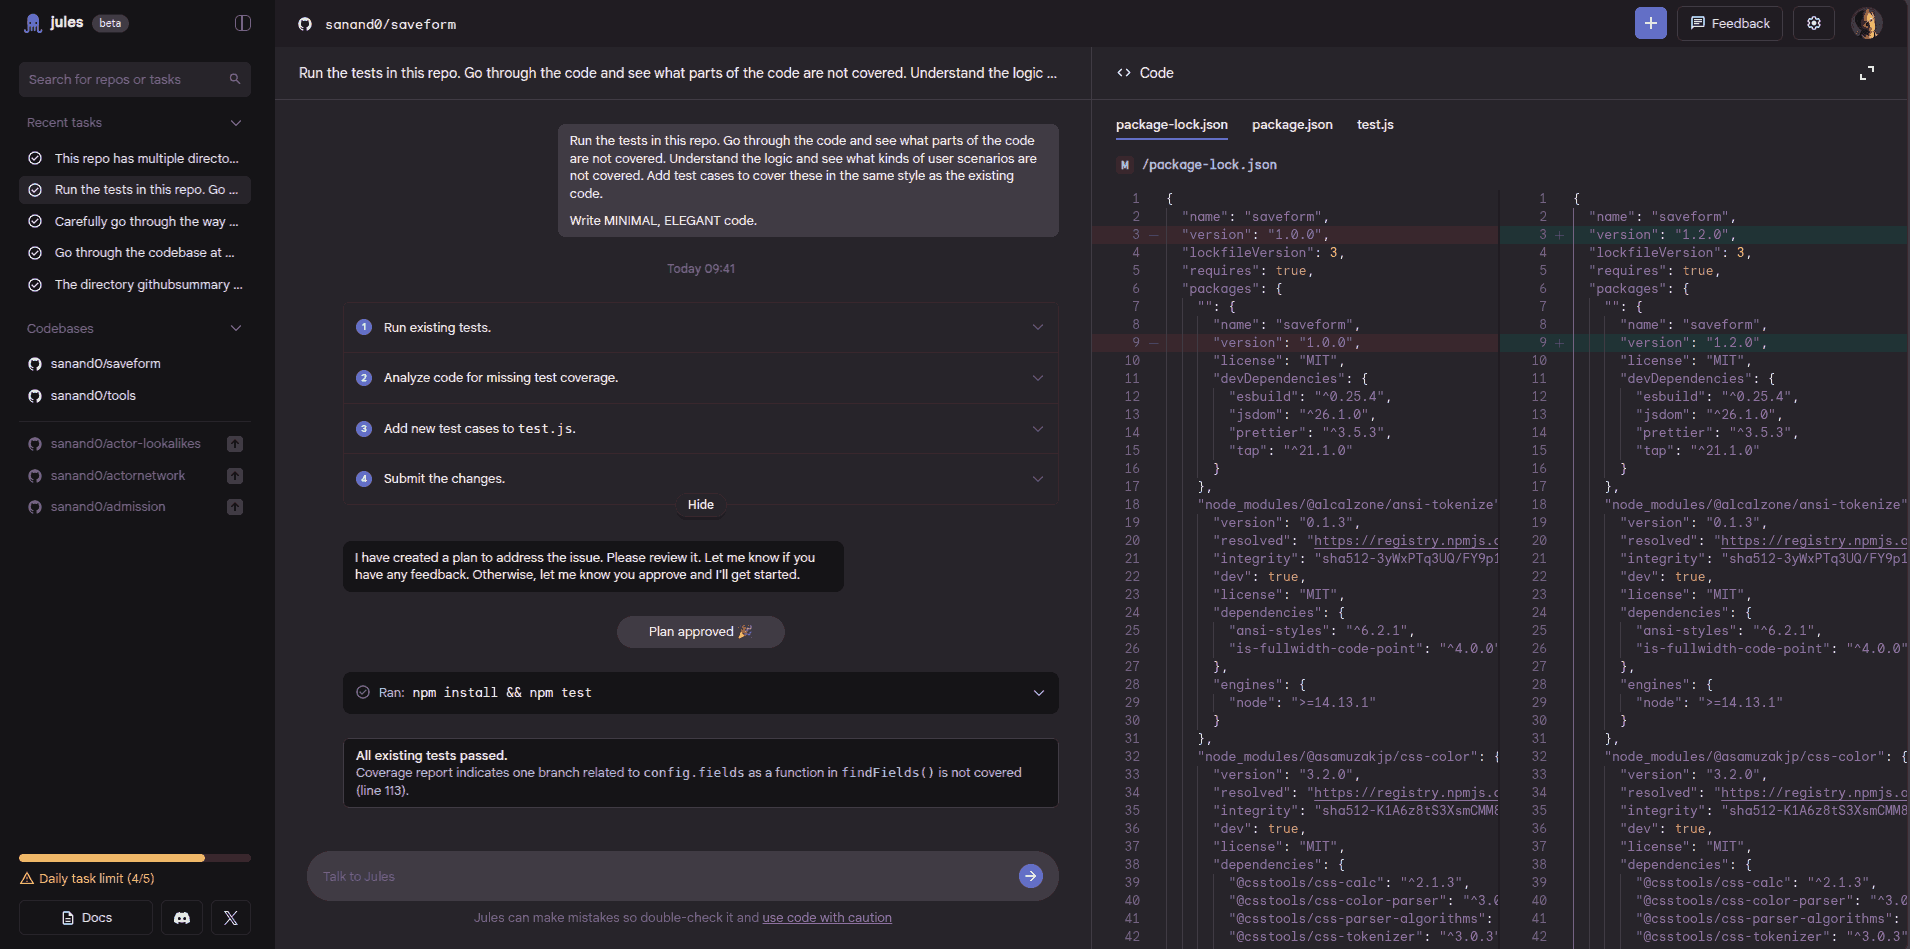
Task: Open settings with the gear icon
Action: pos(1813,23)
